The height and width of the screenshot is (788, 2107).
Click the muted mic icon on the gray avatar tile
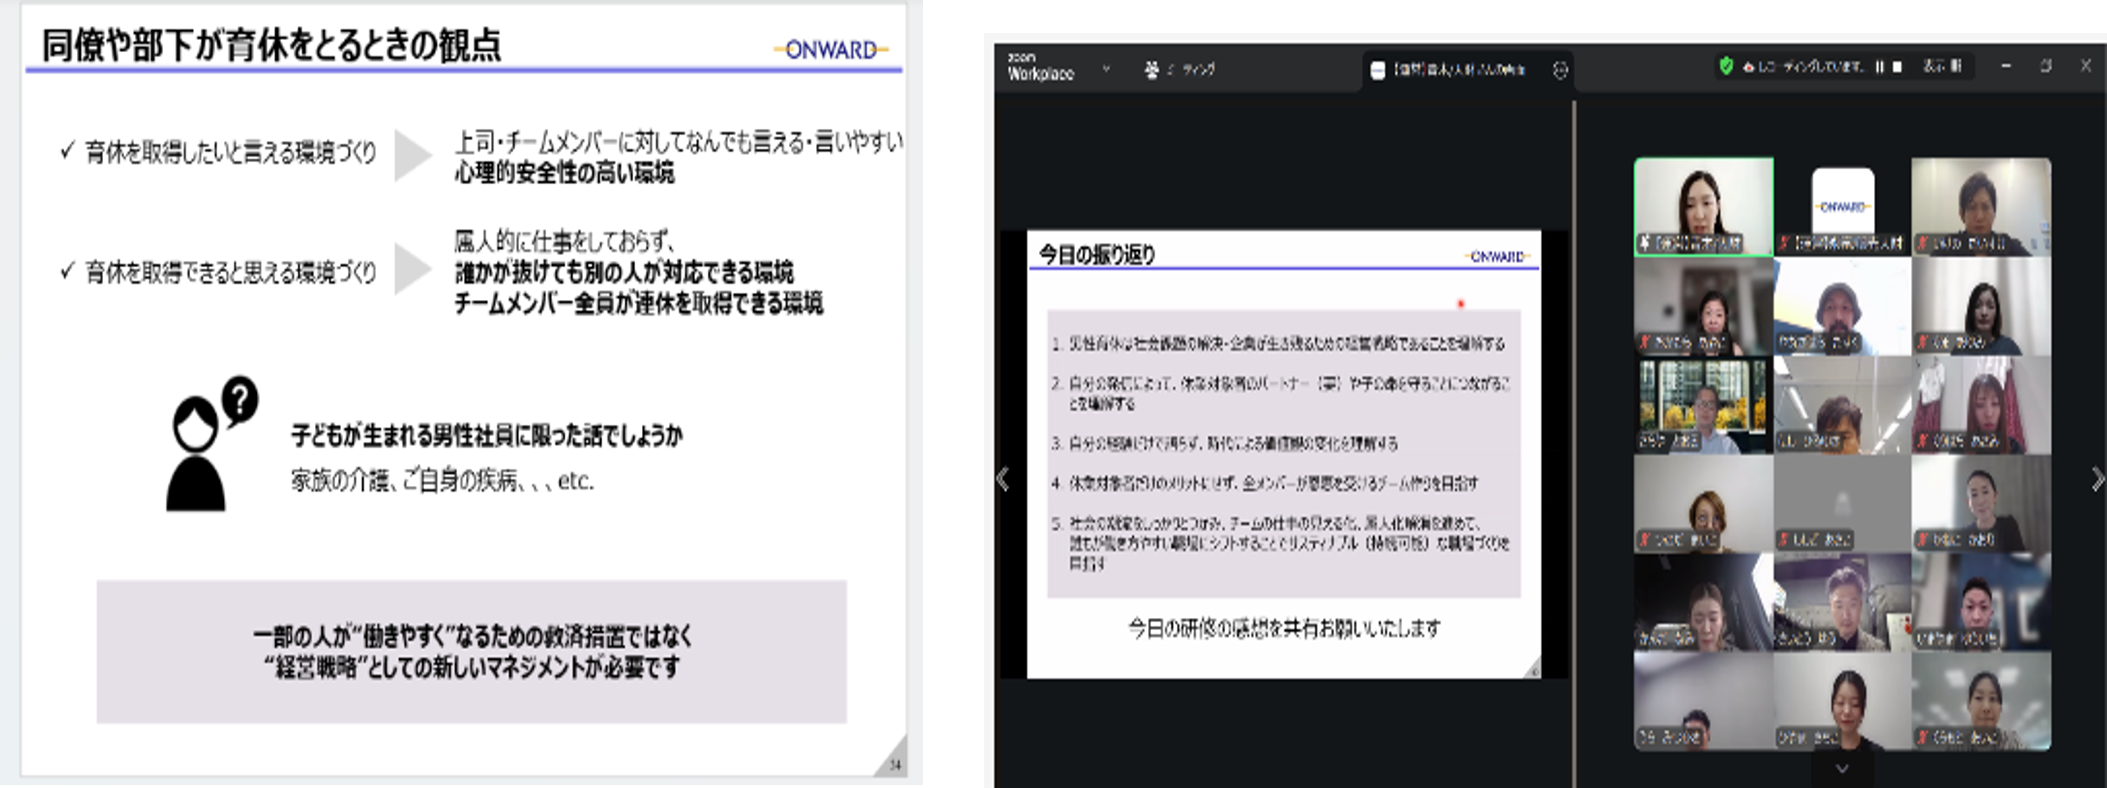[1784, 540]
